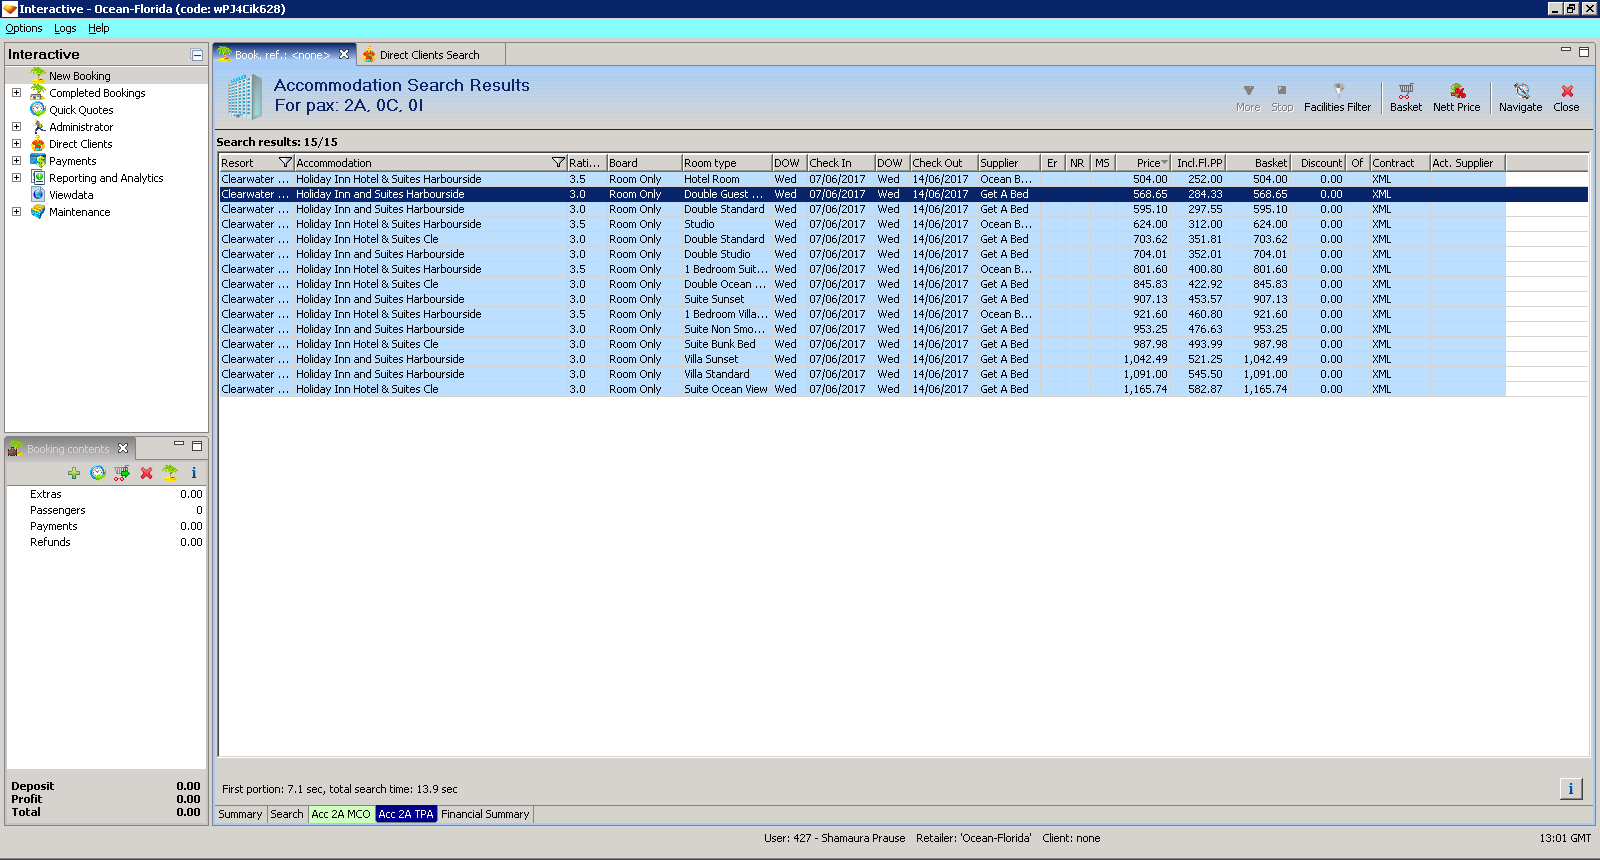Minimize the Interactive navigation panel
Image resolution: width=1600 pixels, height=860 pixels.
197,55
